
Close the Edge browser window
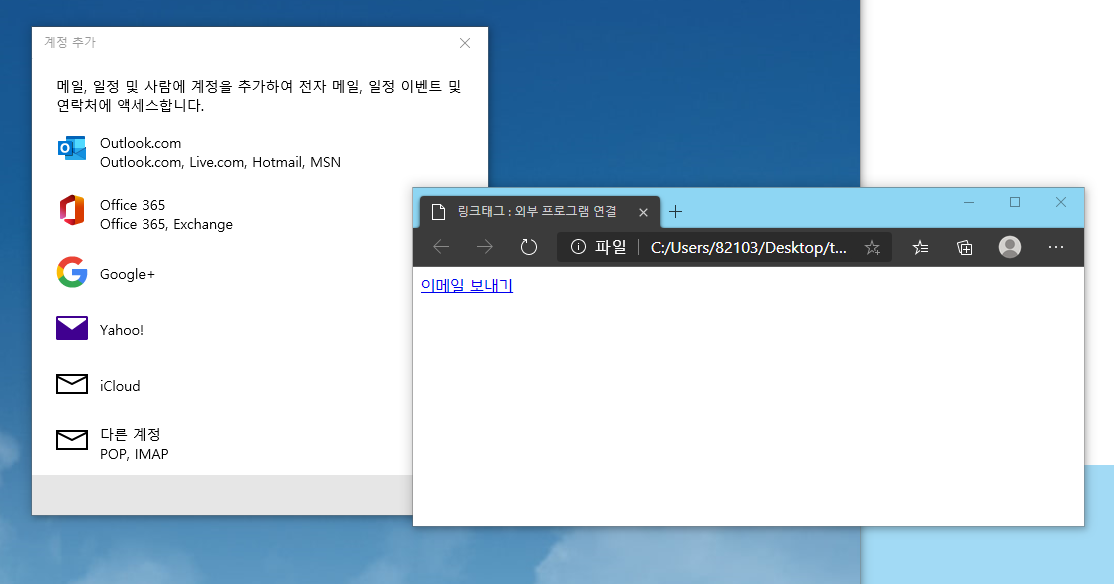pos(1061,202)
